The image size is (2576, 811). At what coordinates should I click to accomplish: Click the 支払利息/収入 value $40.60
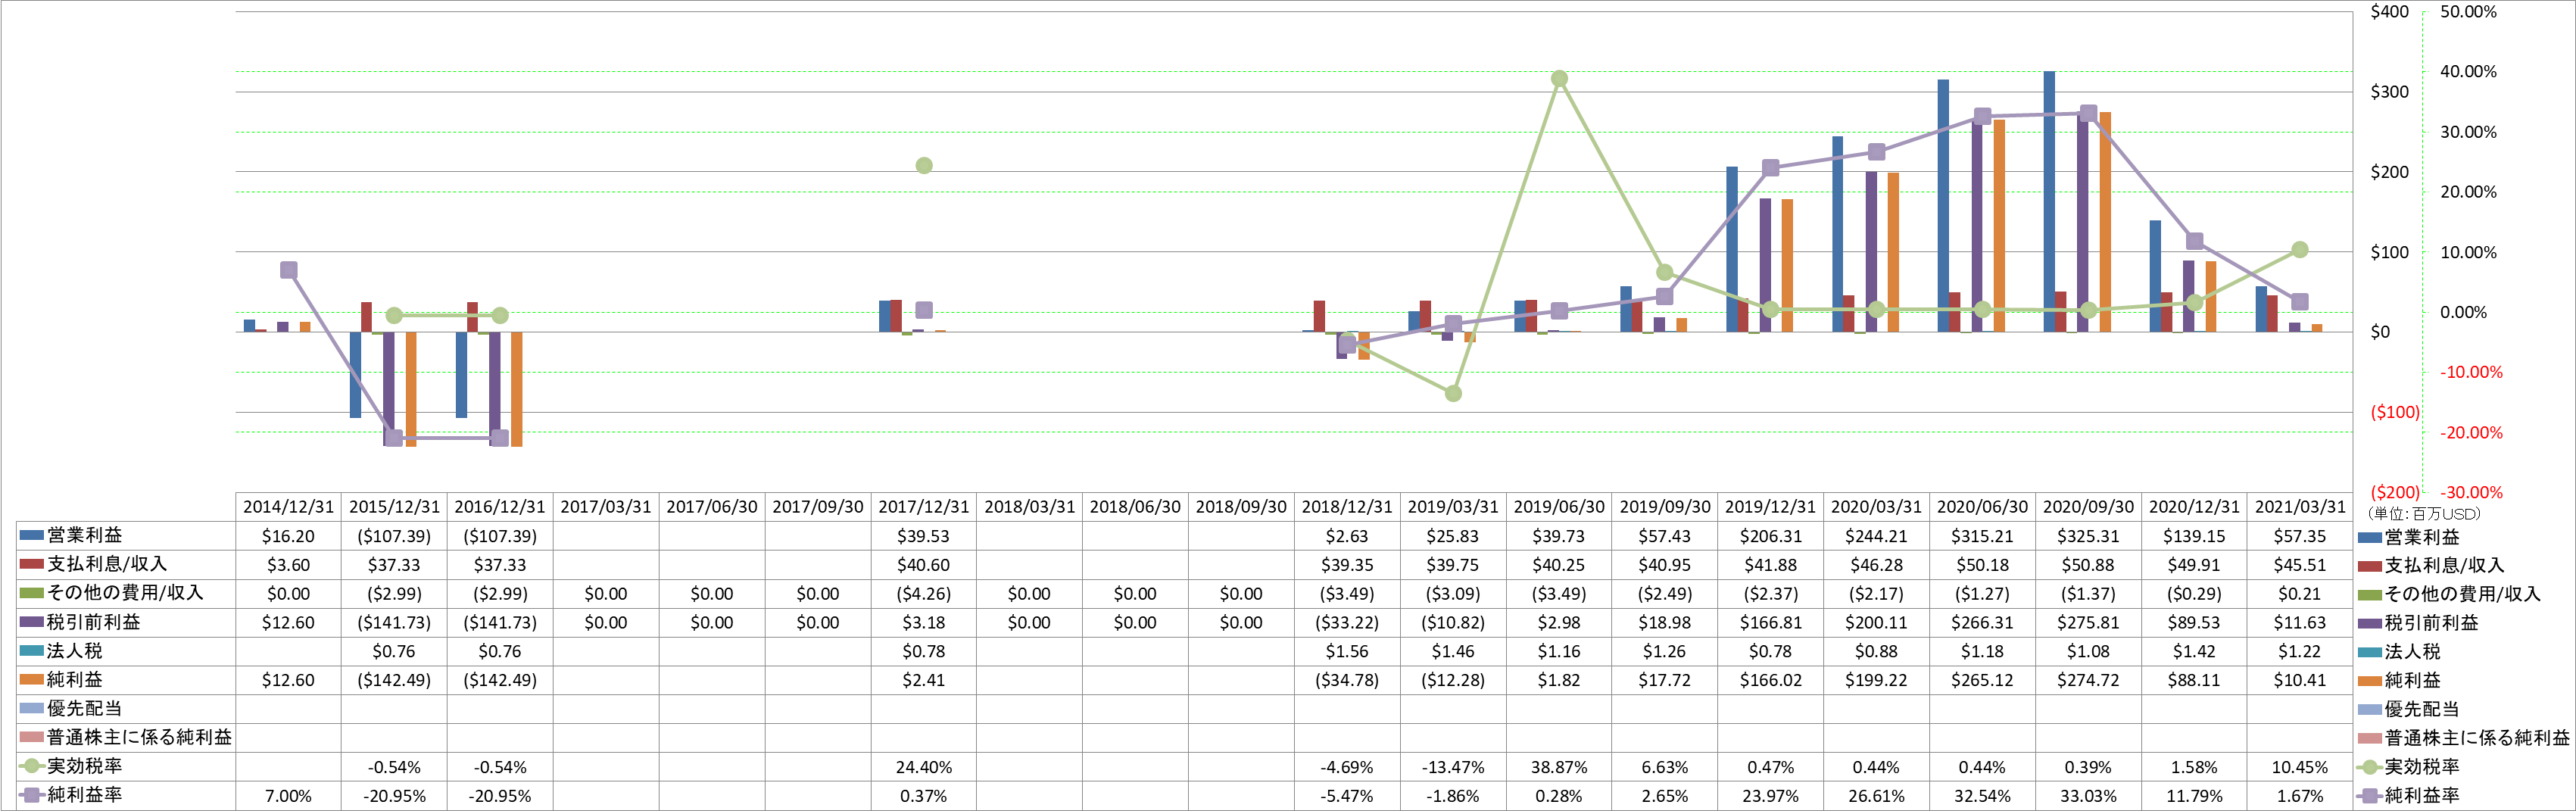[924, 565]
